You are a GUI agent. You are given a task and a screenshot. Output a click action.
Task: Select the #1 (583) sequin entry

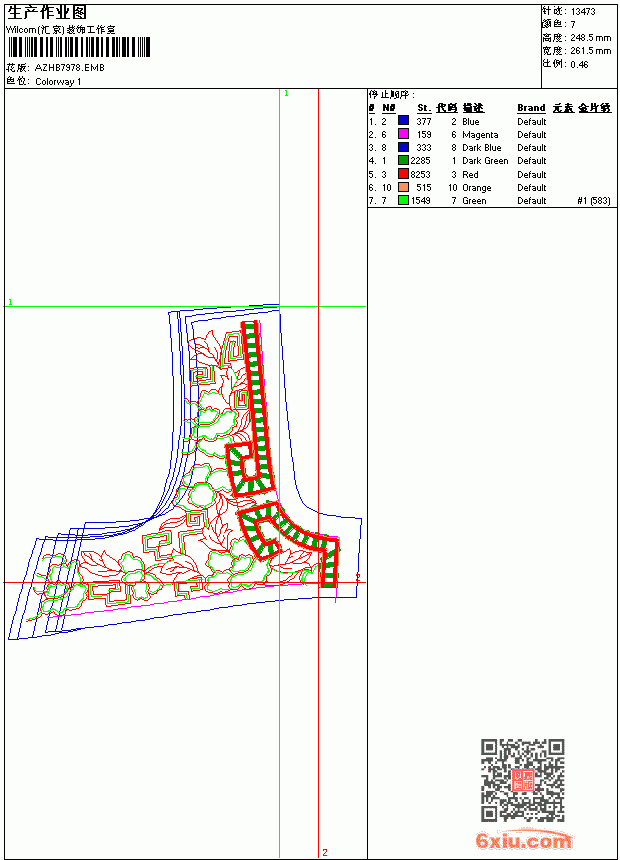[594, 201]
